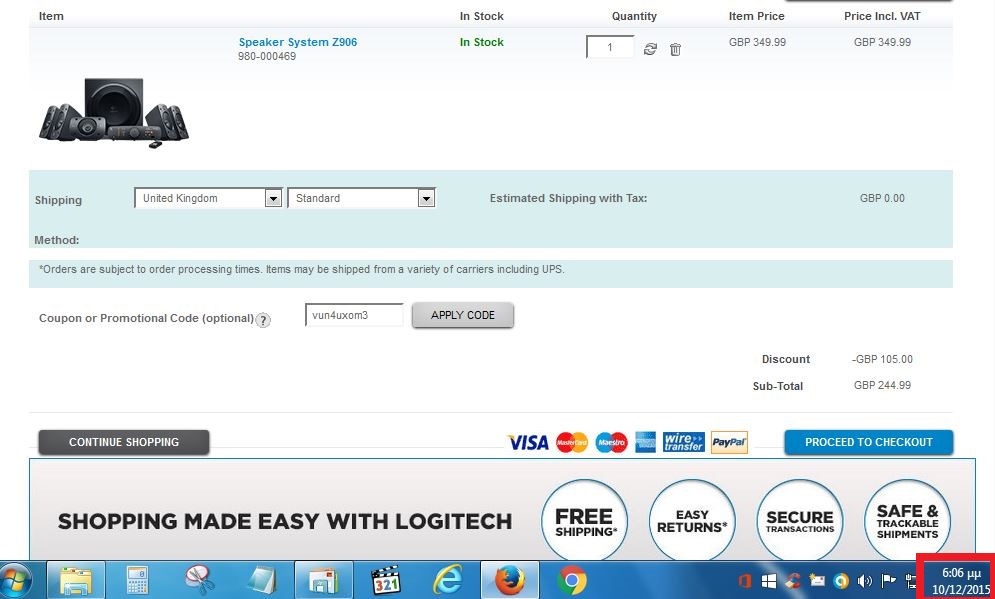The width and height of the screenshot is (995, 599).
Task: Open Calculator from taskbar
Action: pos(137,581)
